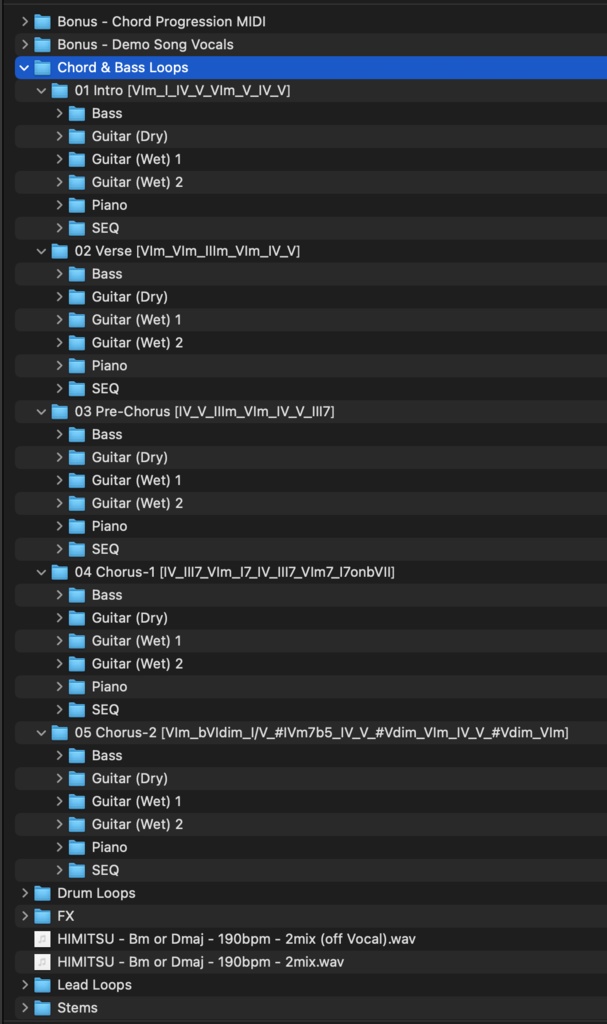Click the Drum Loops folder icon
The height and width of the screenshot is (1024, 607).
(42, 893)
